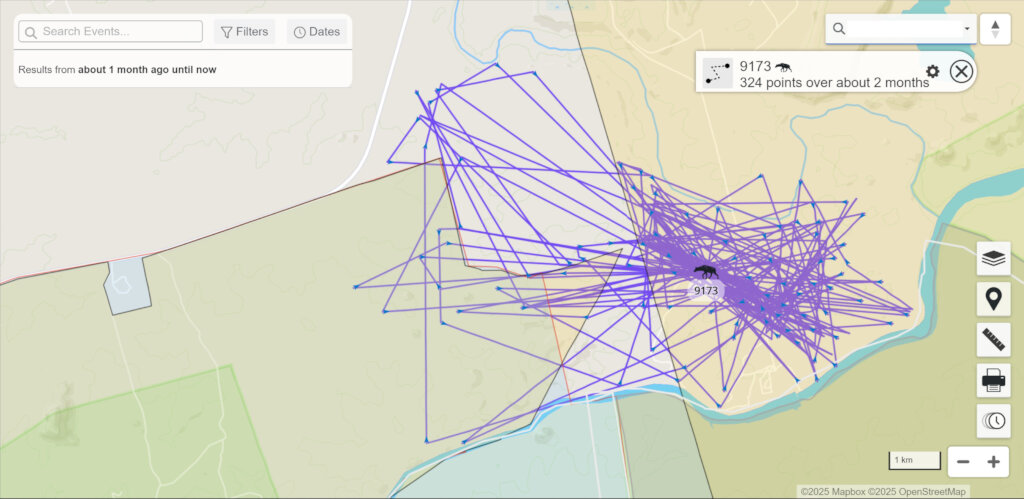
Task: Click the 9173 subject label on map
Action: coord(706,291)
